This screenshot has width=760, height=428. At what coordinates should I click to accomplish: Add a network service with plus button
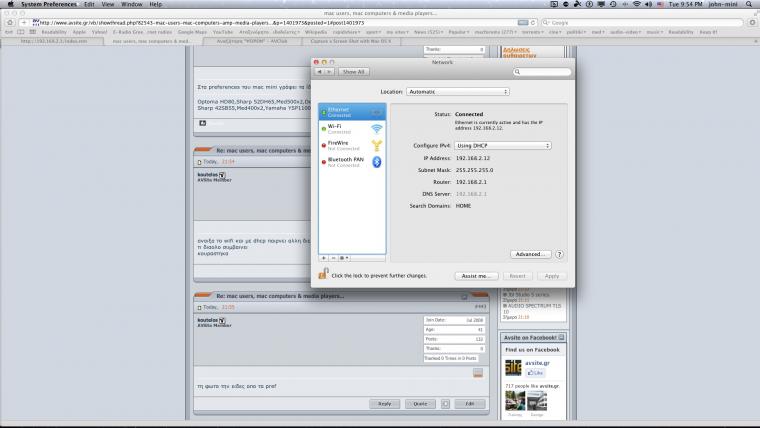[324, 257]
